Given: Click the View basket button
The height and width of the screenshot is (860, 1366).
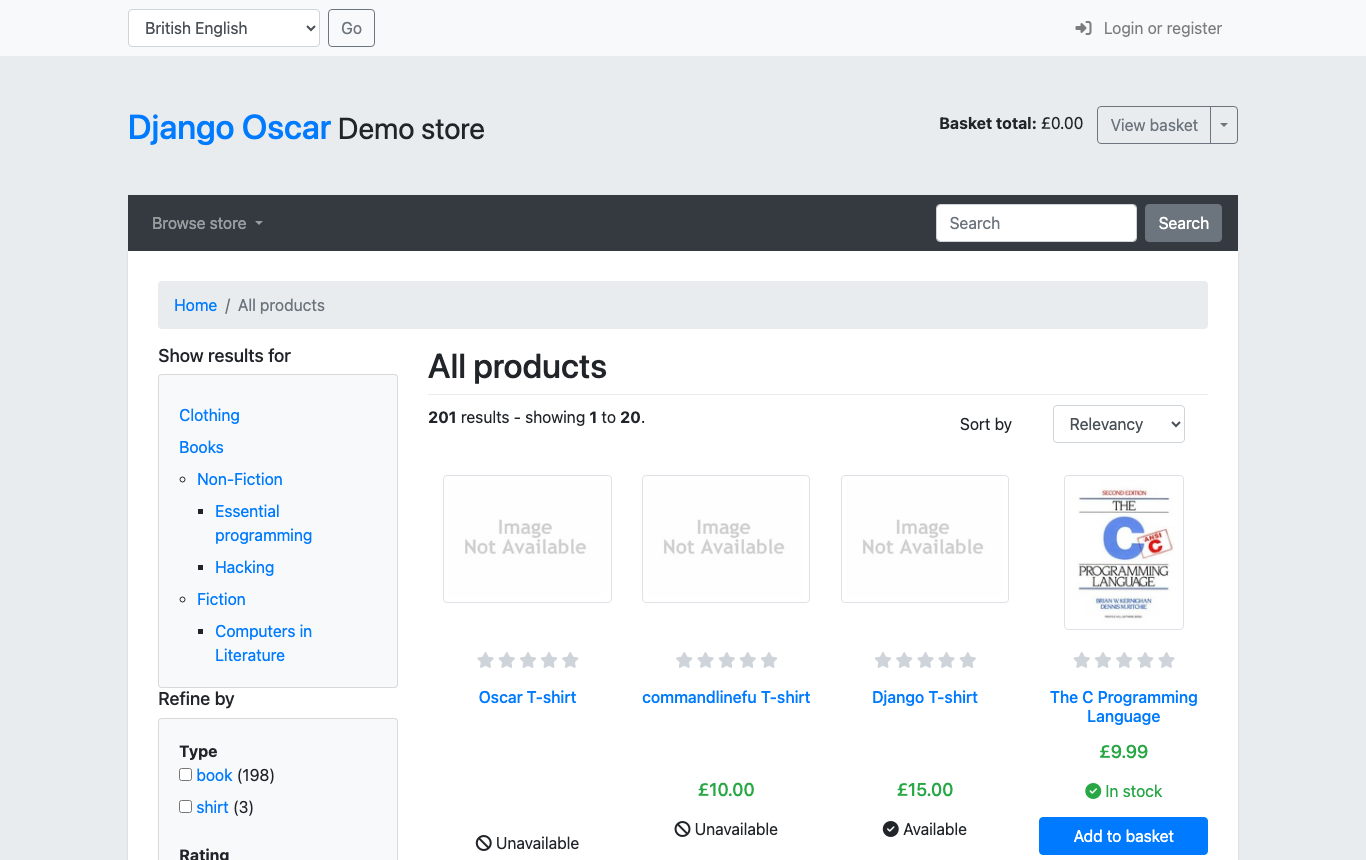Looking at the screenshot, I should pyautogui.click(x=1154, y=125).
